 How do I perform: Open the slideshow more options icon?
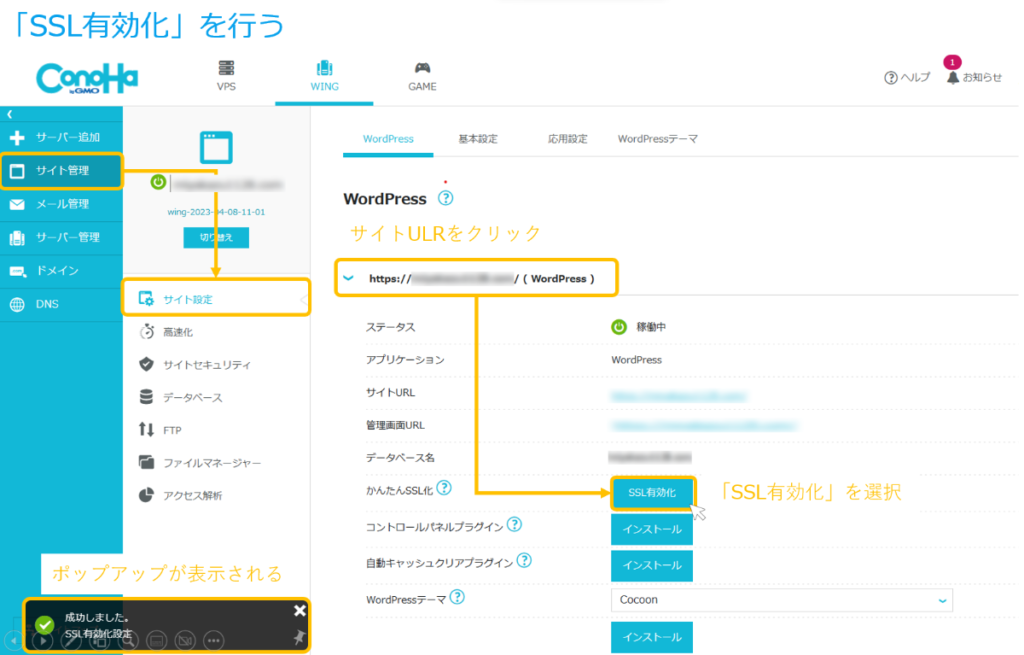[x=214, y=641]
